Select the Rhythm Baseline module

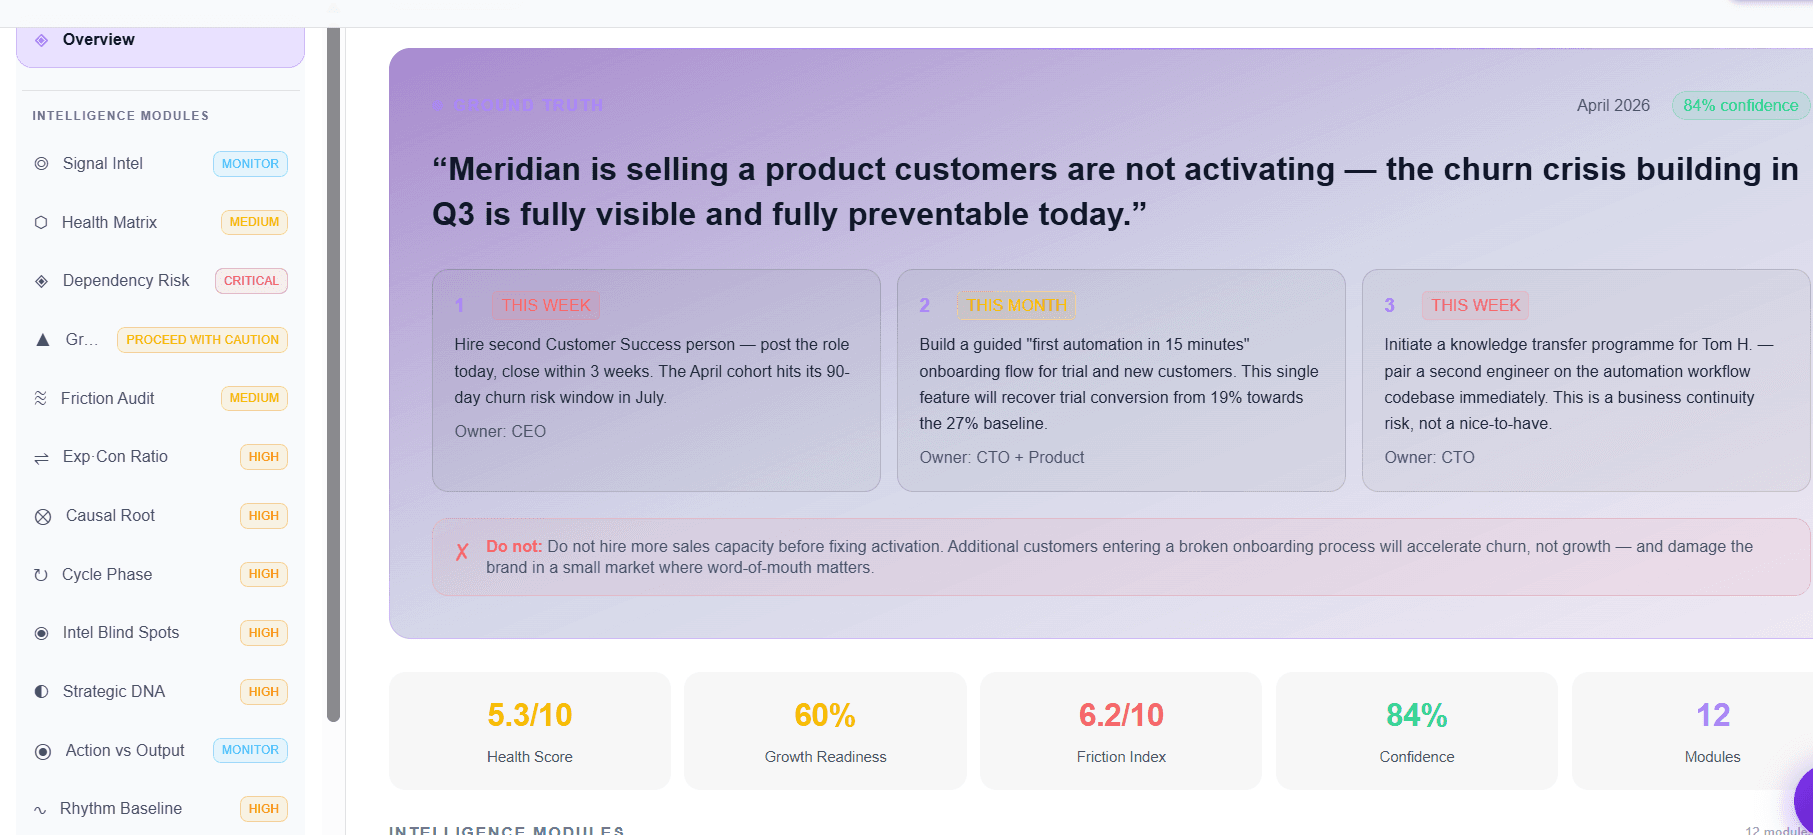coord(160,808)
